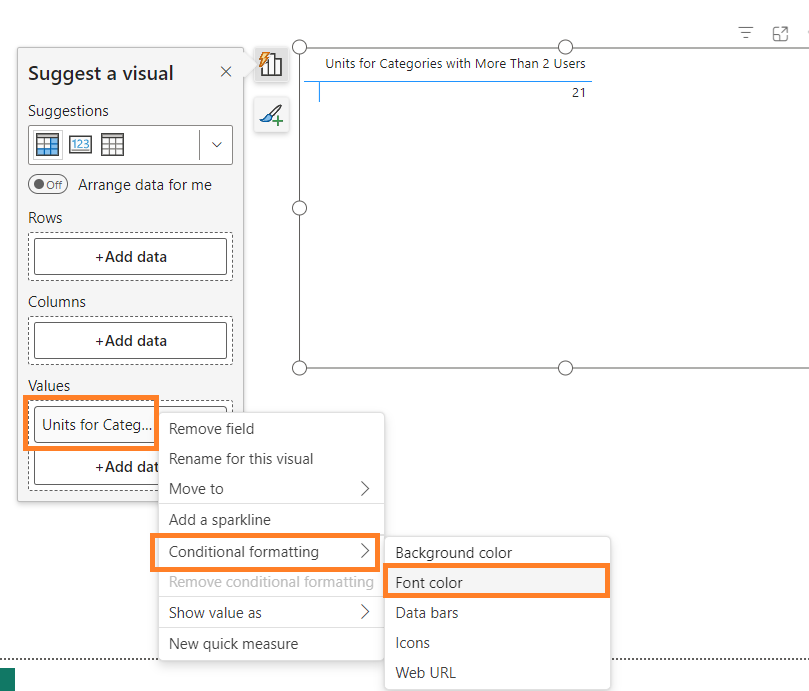Image resolution: width=809 pixels, height=691 pixels.
Task: Open the Suggest a visual lightning chart icon
Action: [x=271, y=64]
